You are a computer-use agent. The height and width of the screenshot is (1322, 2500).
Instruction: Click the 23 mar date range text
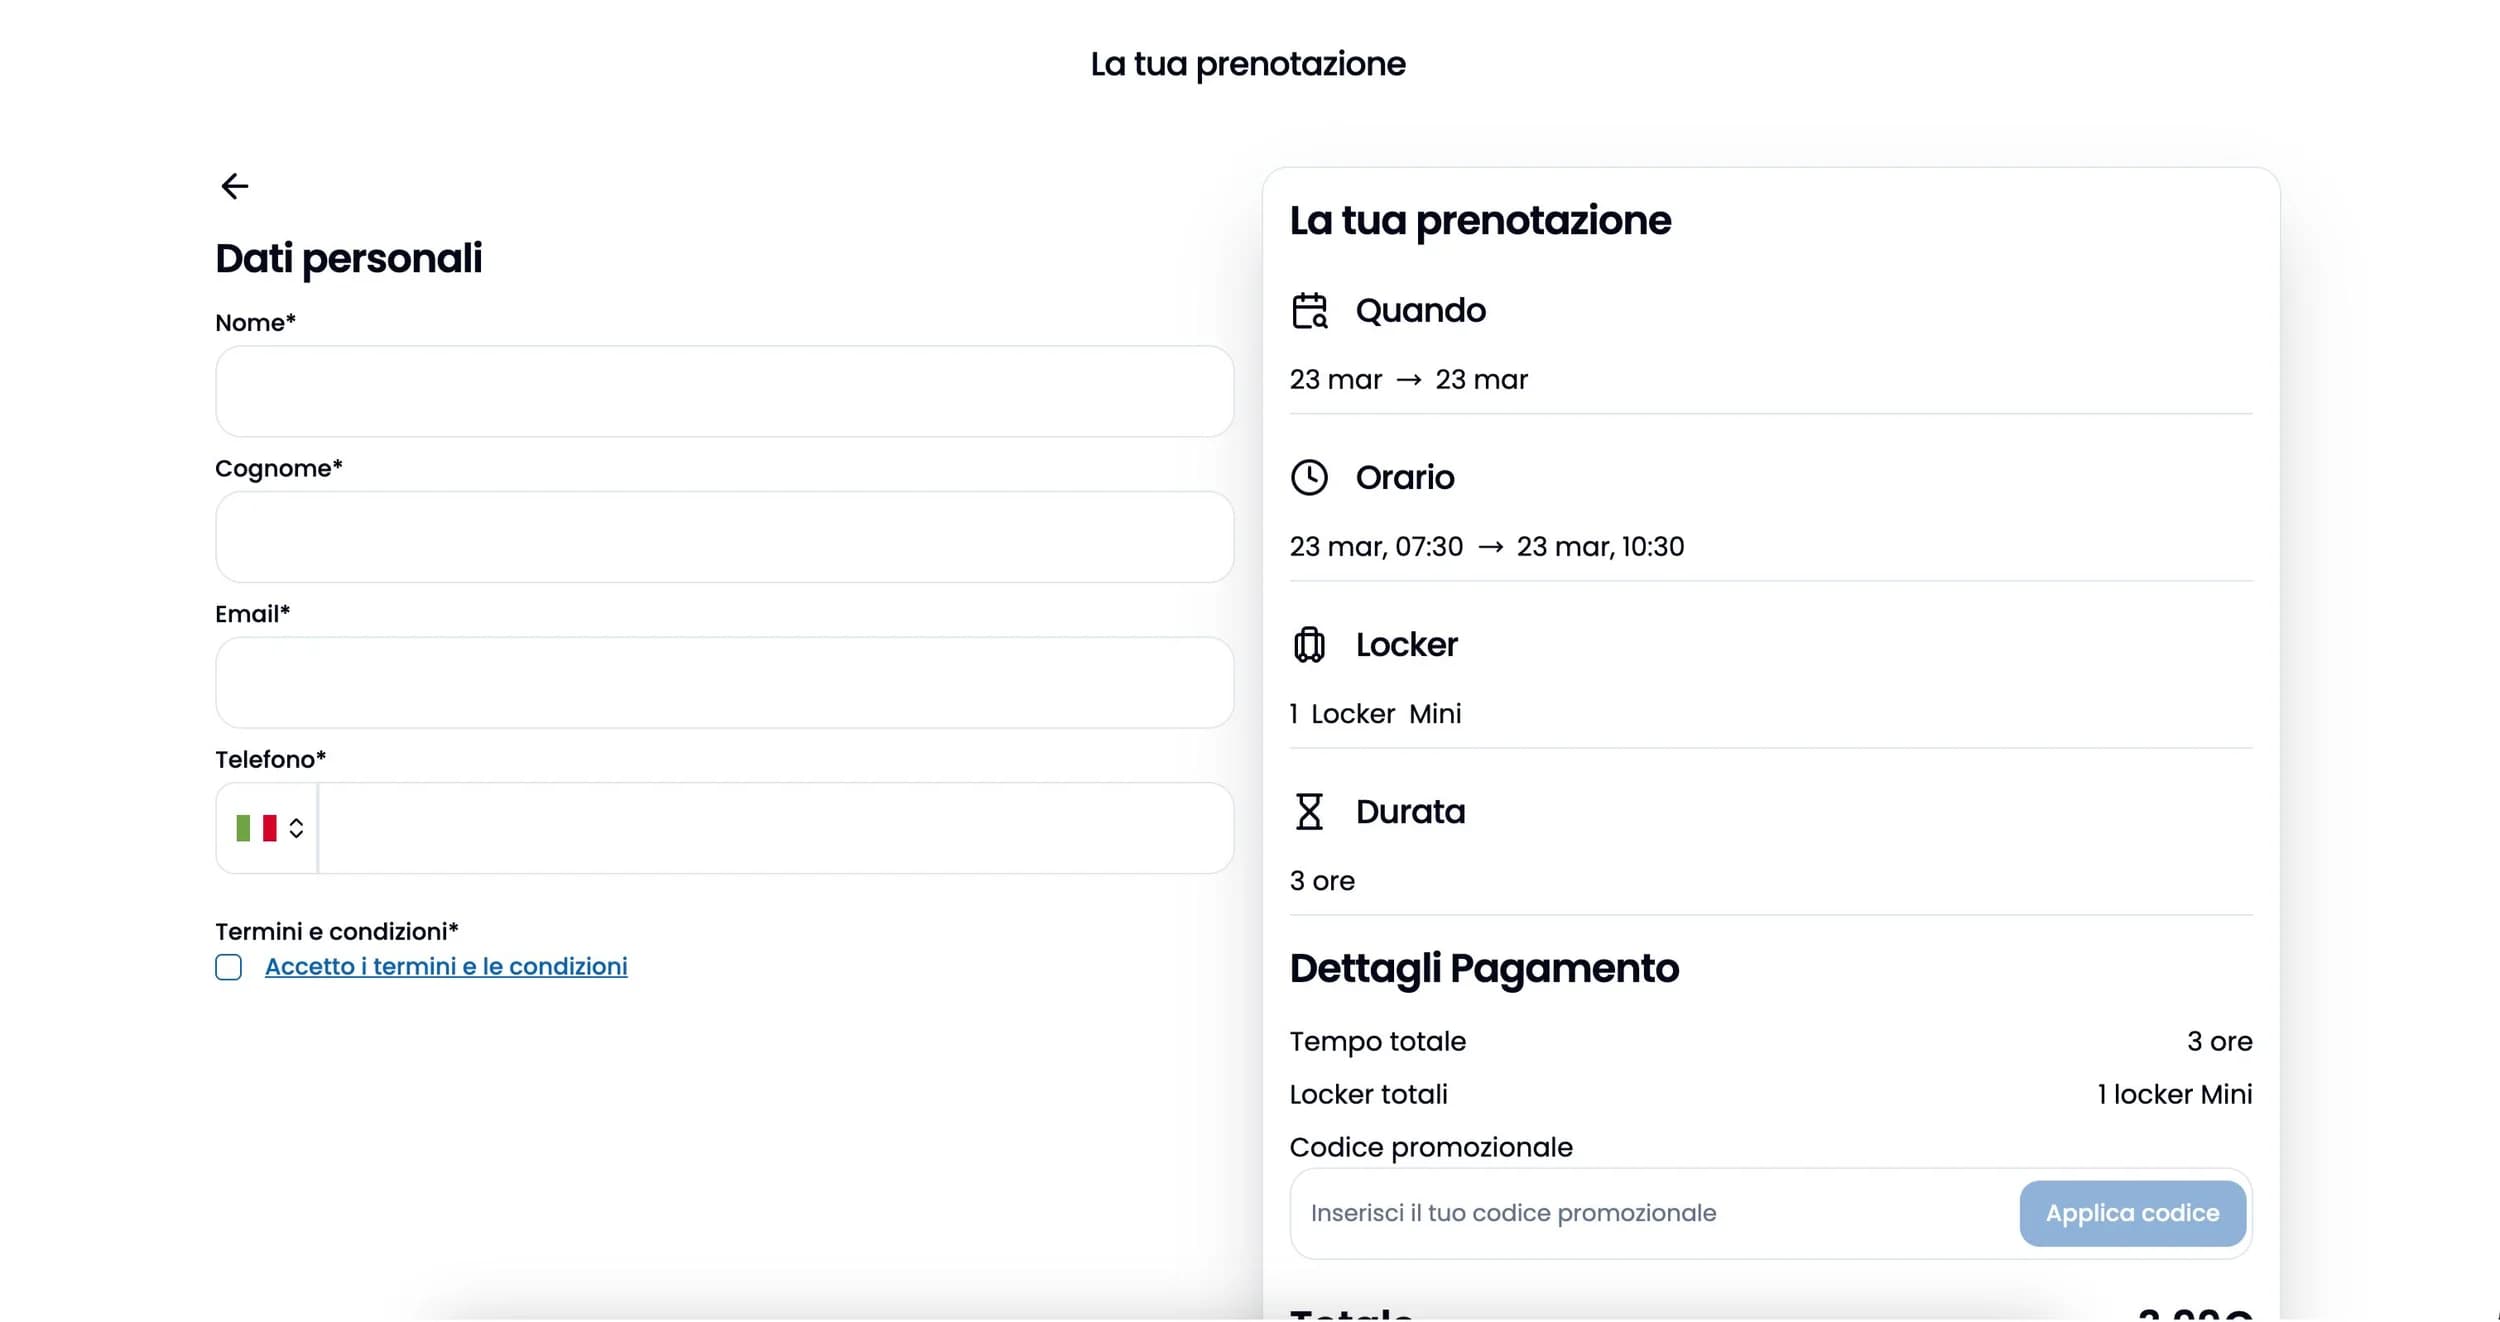click(1408, 380)
